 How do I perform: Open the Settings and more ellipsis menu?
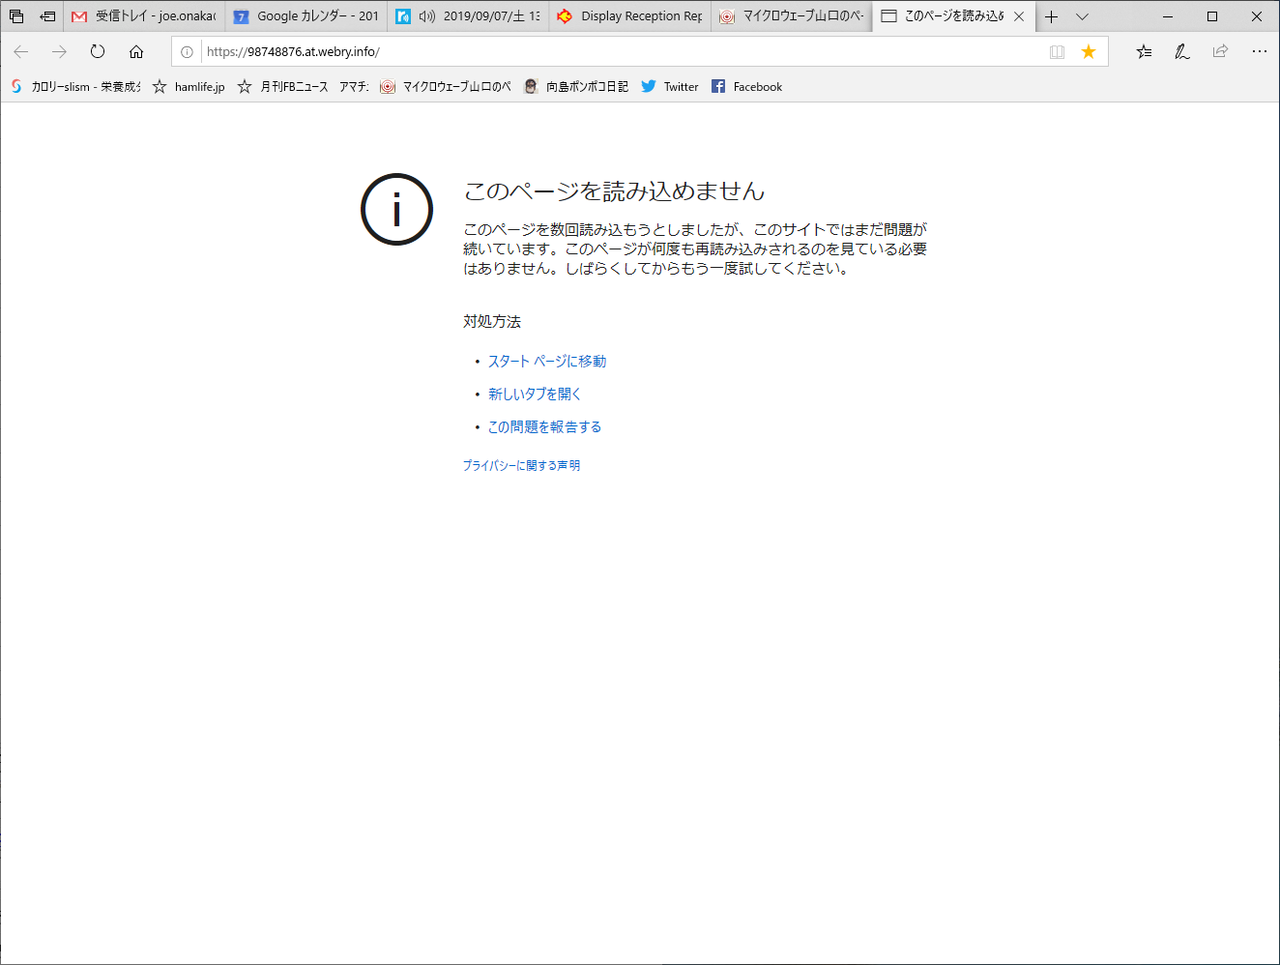coord(1259,51)
